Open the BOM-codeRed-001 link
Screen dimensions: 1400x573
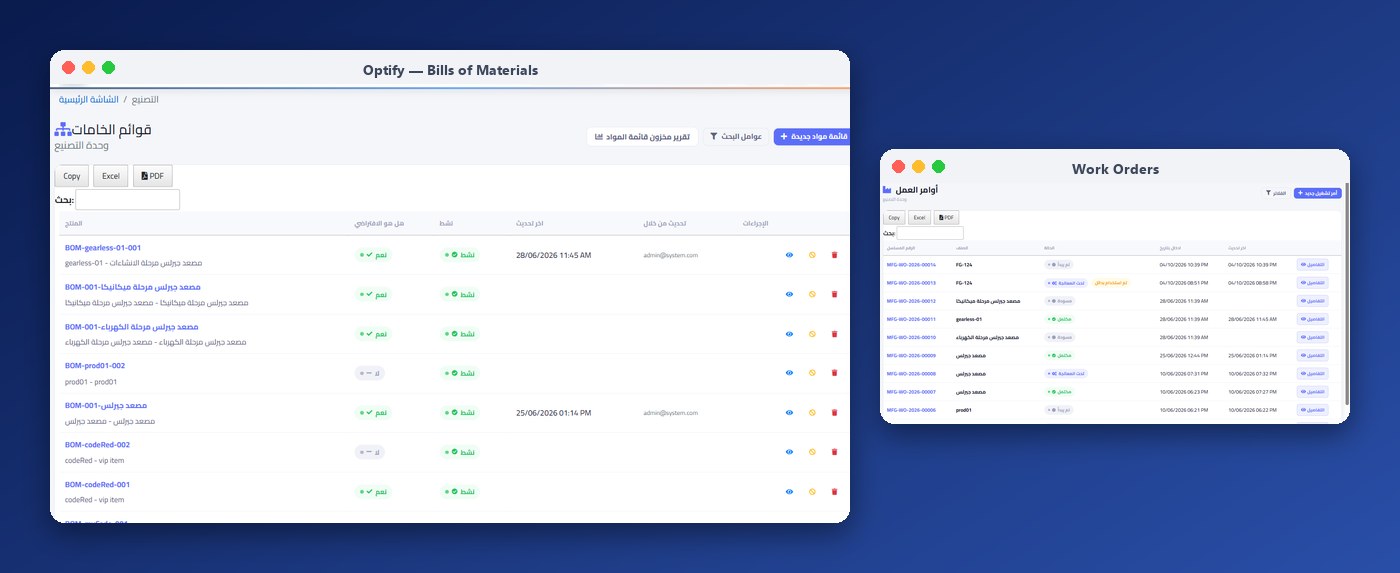[97, 484]
